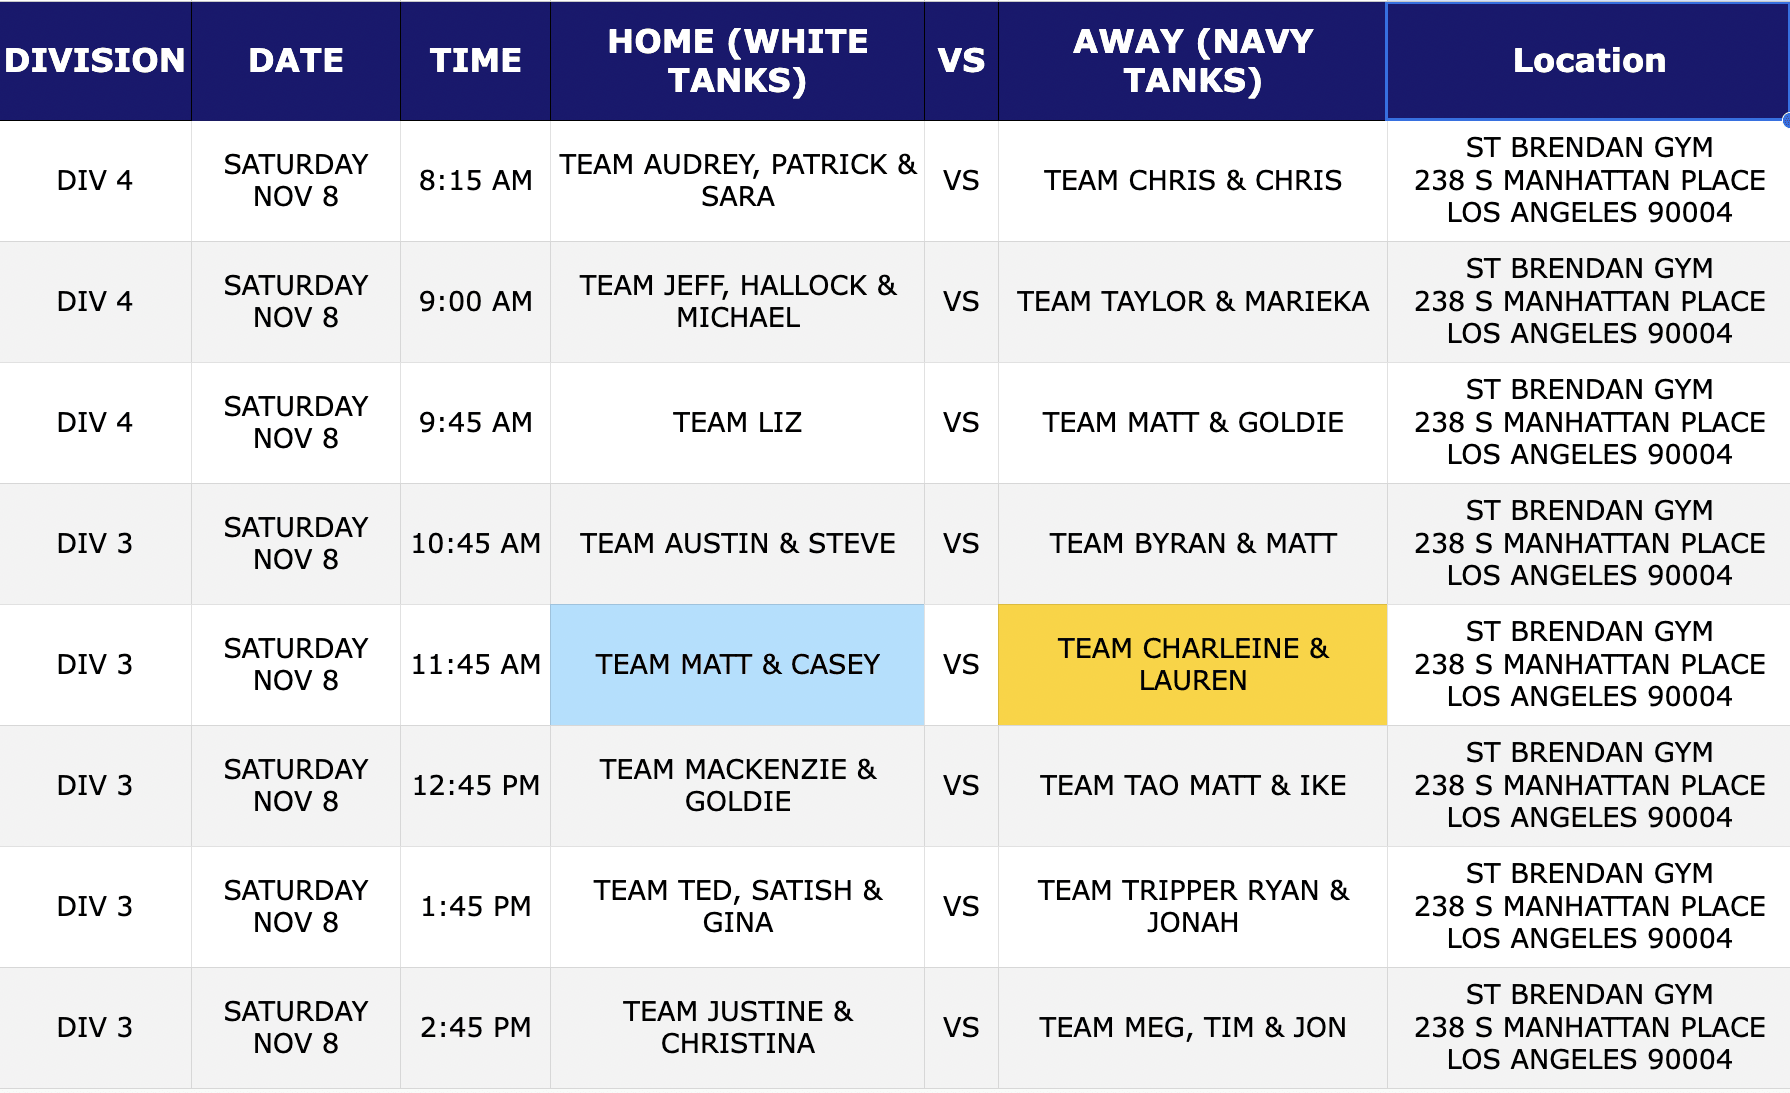Click TEAM JUSTINE & CHRISTINA cell
The height and width of the screenshot is (1093, 1790).
737,1028
